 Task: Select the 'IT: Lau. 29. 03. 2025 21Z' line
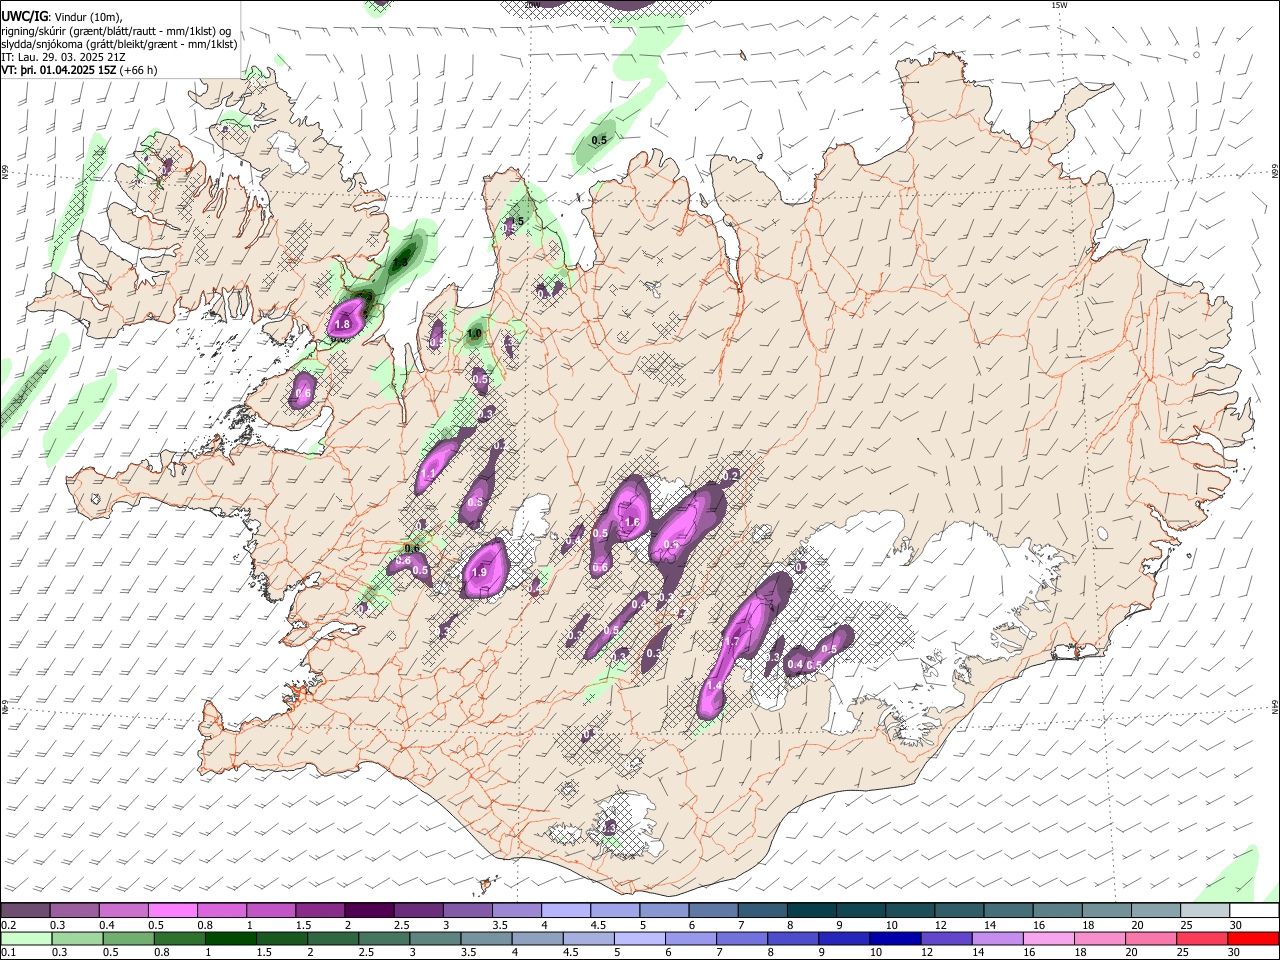coord(63,57)
